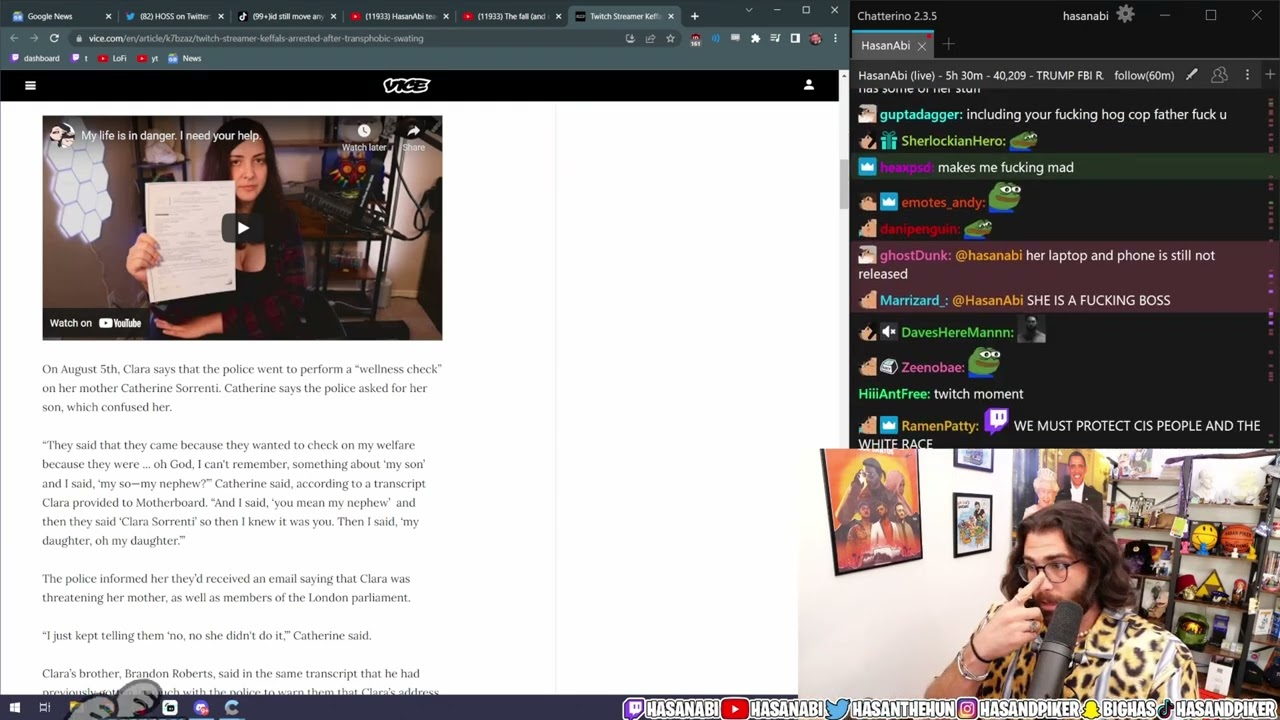Image resolution: width=1280 pixels, height=720 pixels.
Task: Open Chatterino moderation sword icon
Action: [1192, 75]
